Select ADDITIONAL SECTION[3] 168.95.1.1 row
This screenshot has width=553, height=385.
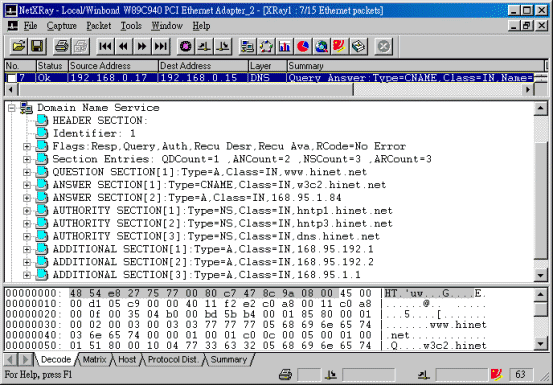pos(207,275)
